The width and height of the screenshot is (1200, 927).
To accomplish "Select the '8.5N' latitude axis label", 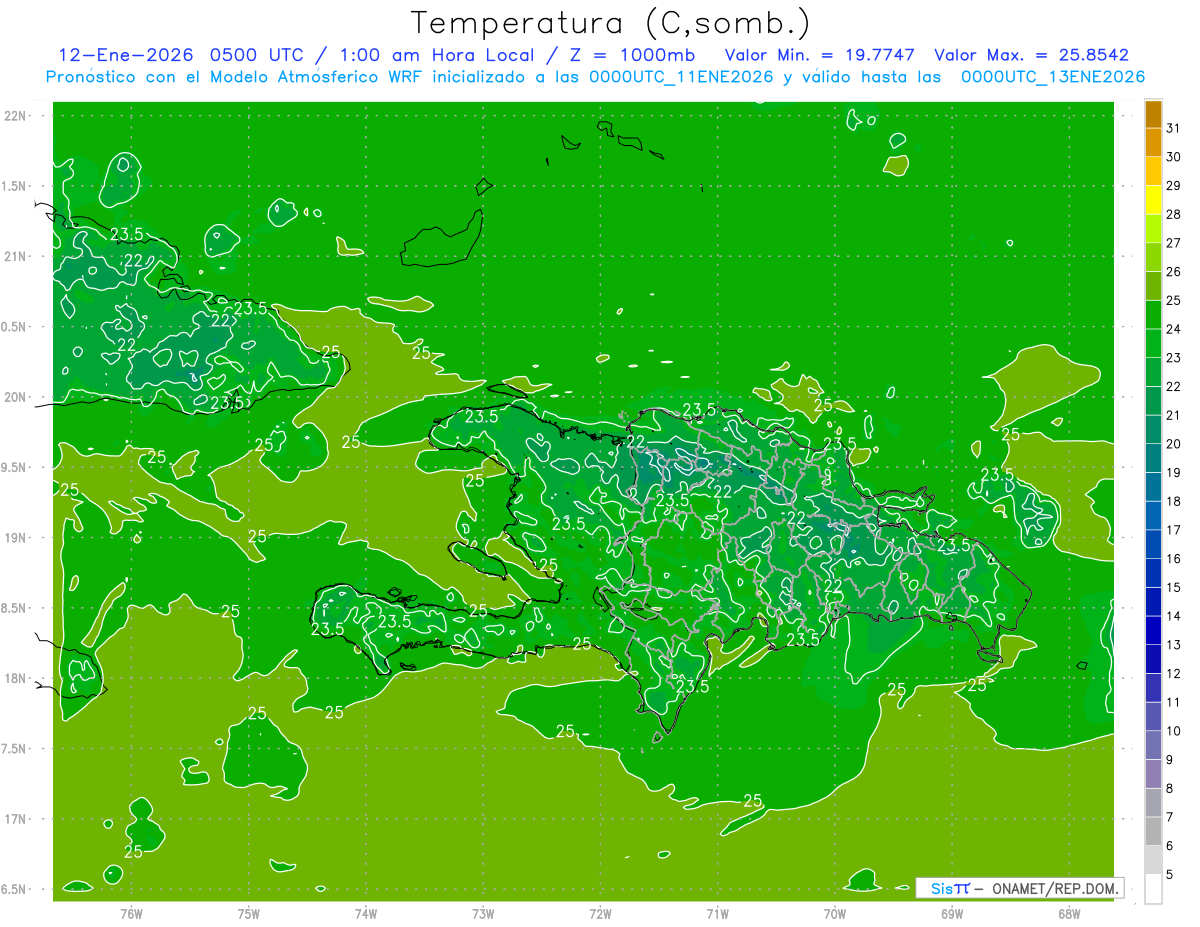I will click(x=15, y=608).
